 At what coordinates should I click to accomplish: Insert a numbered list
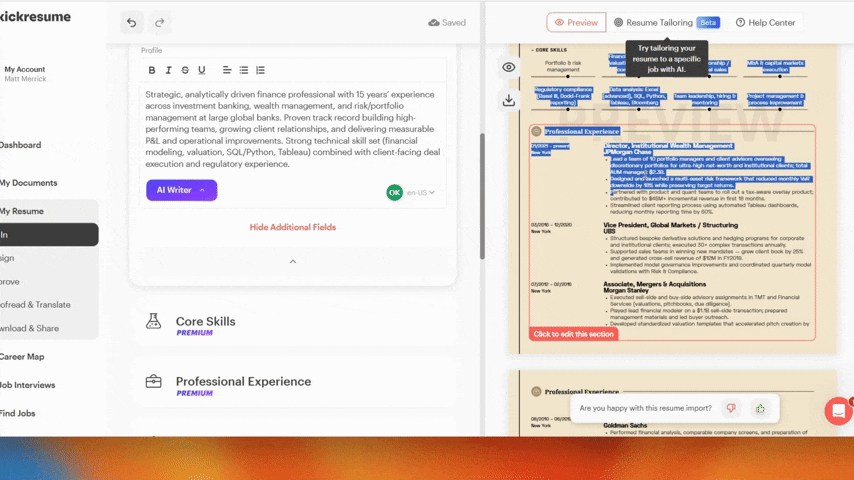(260, 70)
